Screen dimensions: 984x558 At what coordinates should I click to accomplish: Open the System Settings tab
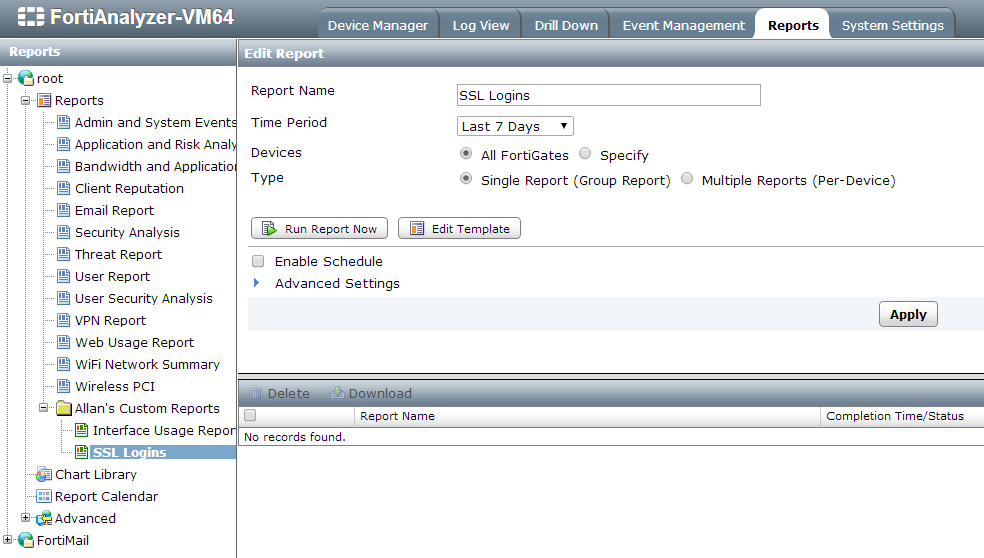tap(892, 26)
